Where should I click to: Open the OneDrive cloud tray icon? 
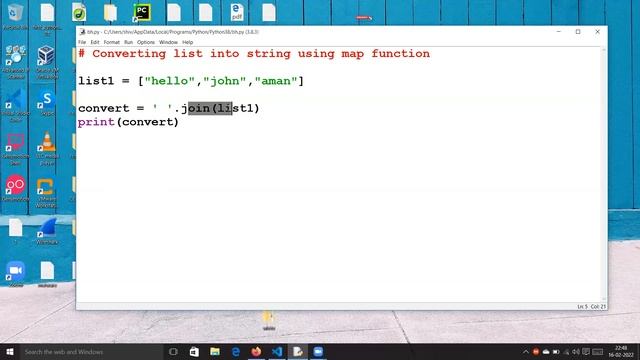point(546,352)
